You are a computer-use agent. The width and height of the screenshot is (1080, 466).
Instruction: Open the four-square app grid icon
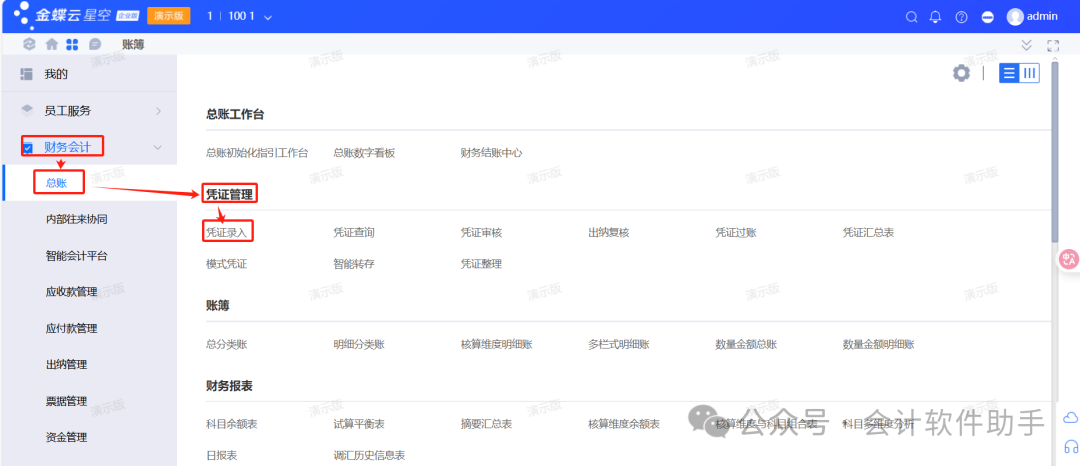click(x=72, y=44)
